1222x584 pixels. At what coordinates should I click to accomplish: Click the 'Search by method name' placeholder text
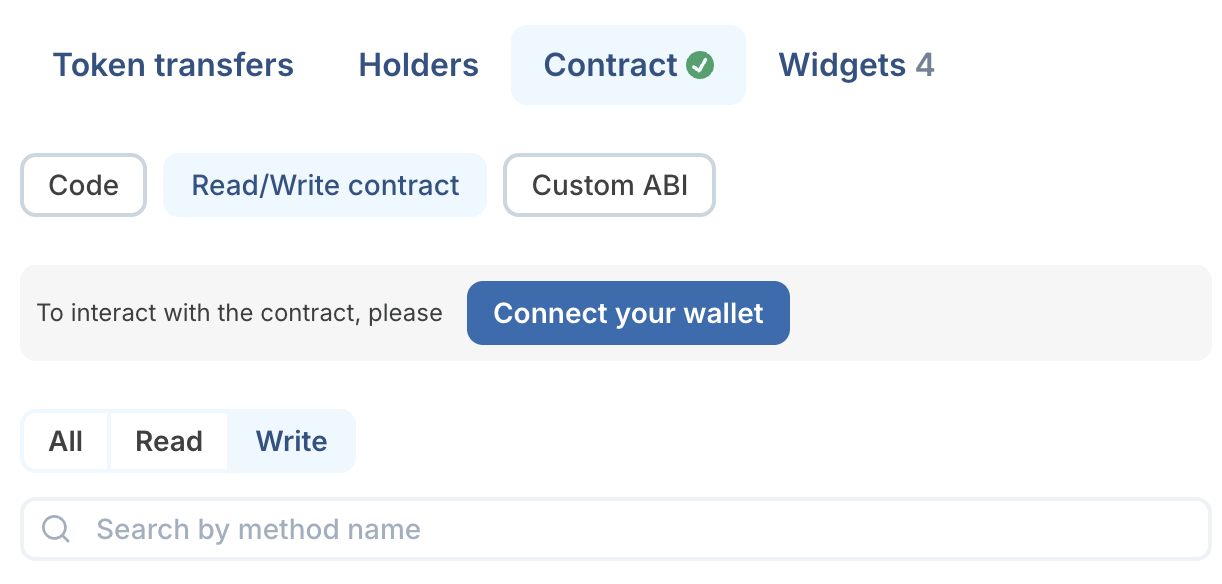pyautogui.click(x=258, y=529)
